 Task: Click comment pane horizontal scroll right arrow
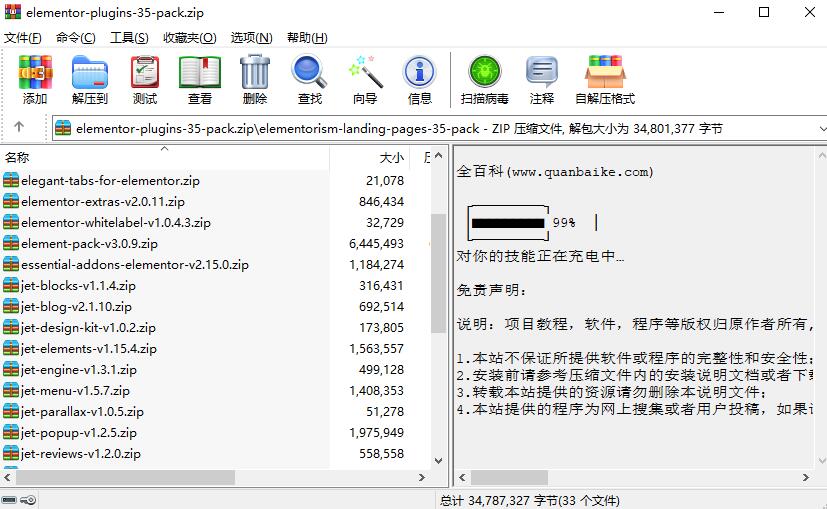805,477
